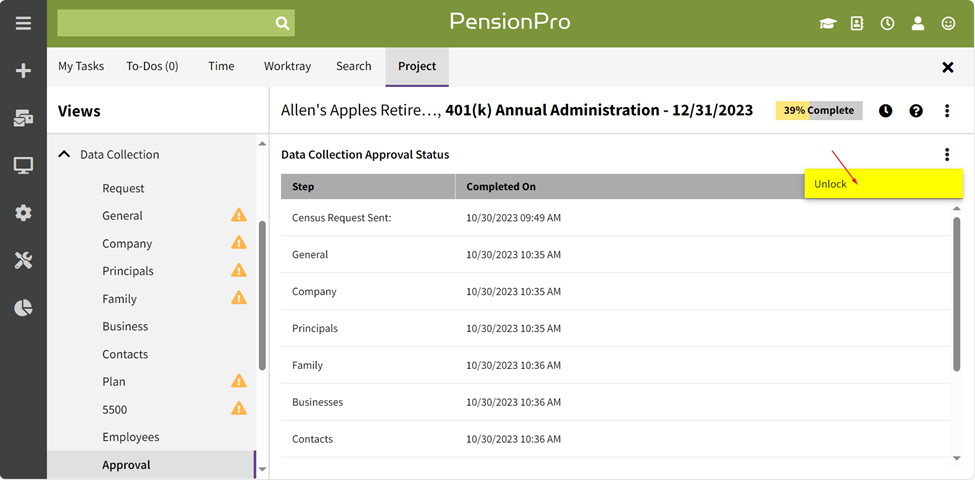975x480 pixels.
Task: Open the address book contacts icon
Action: 857,24
